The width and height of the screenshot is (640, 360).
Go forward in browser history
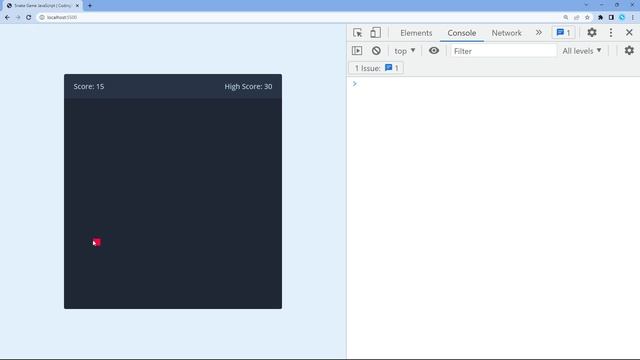click(18, 18)
